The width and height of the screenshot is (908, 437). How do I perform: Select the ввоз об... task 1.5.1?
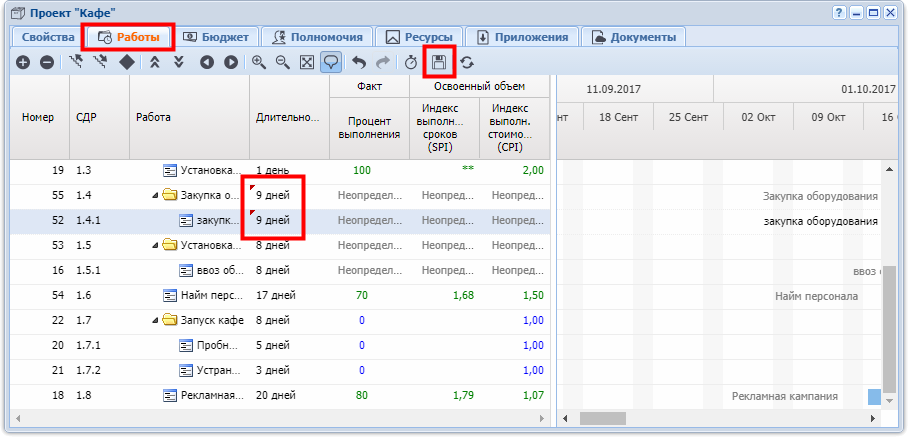click(280, 270)
